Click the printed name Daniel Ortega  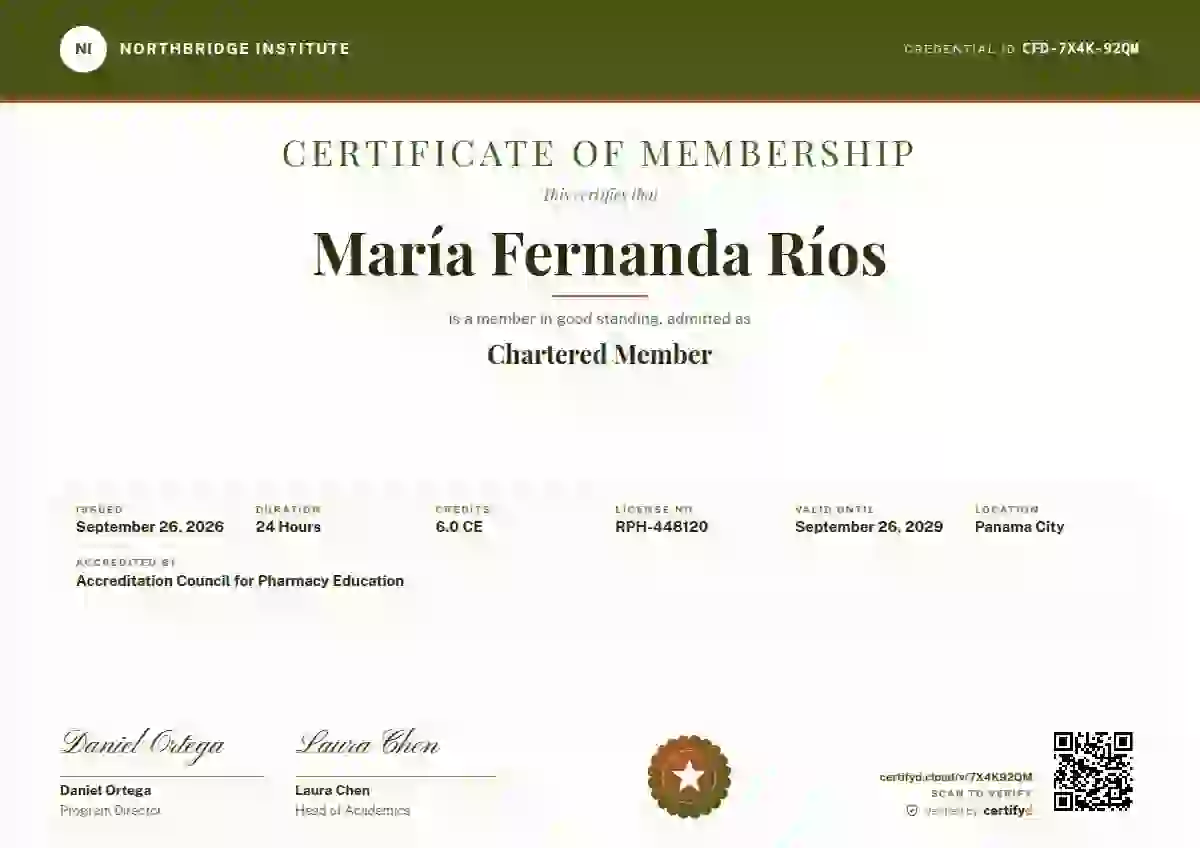click(106, 790)
